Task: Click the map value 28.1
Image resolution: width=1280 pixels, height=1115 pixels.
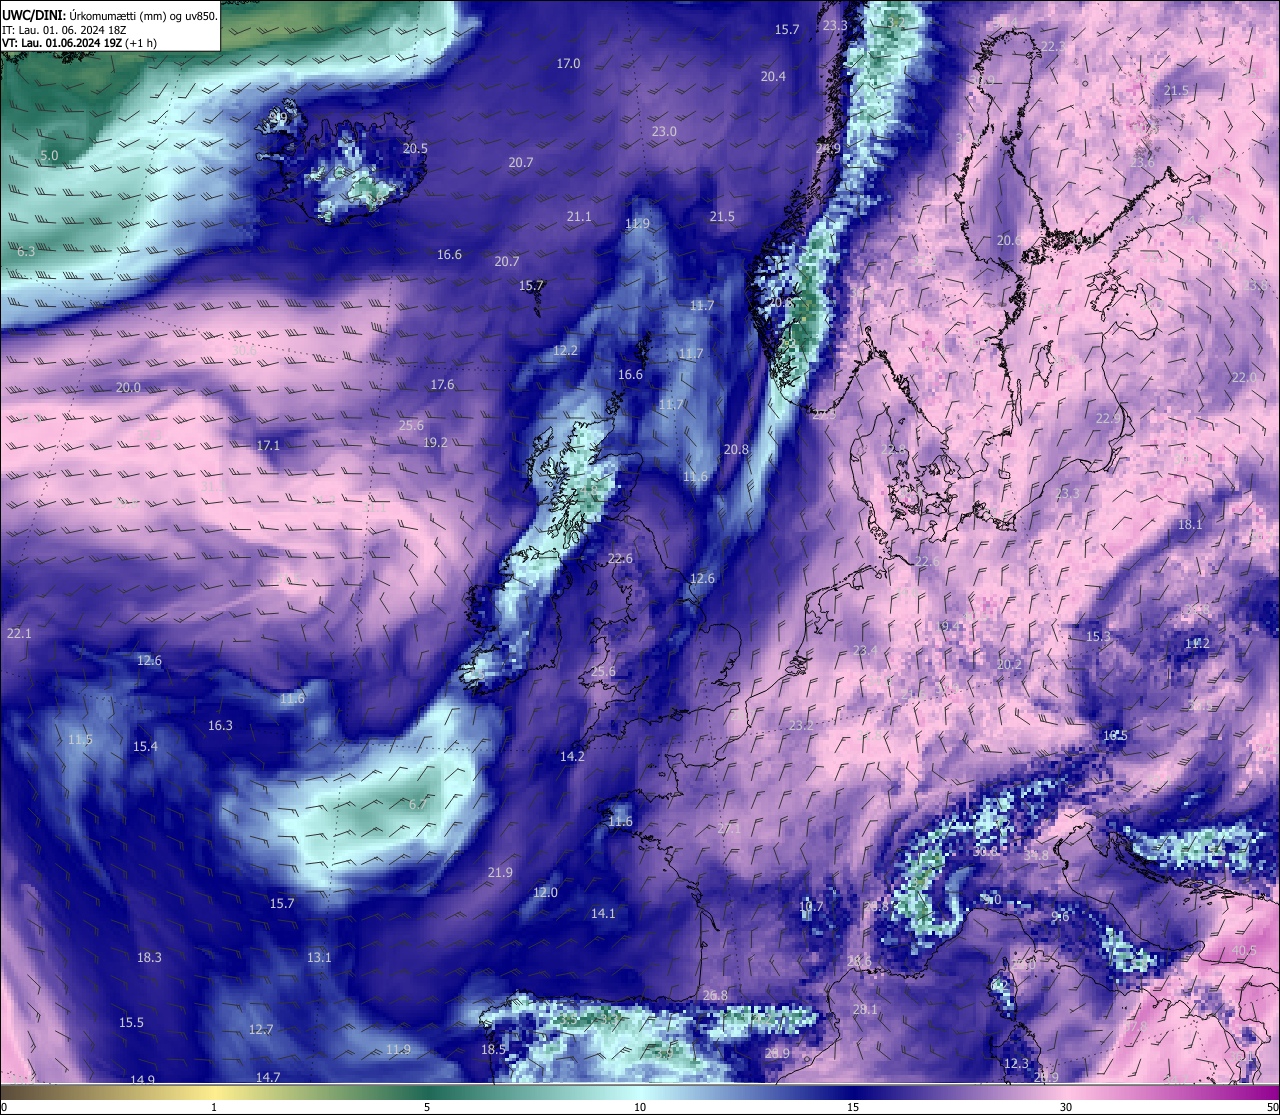Action: (865, 1010)
